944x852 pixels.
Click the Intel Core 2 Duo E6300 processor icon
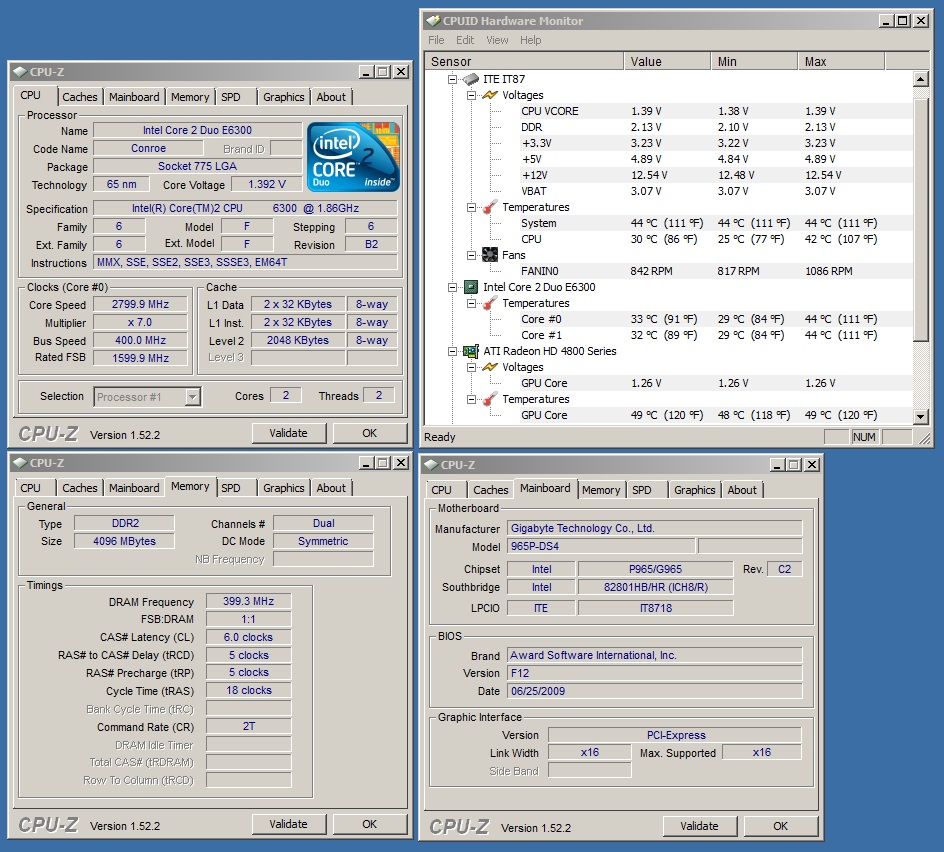coord(470,287)
